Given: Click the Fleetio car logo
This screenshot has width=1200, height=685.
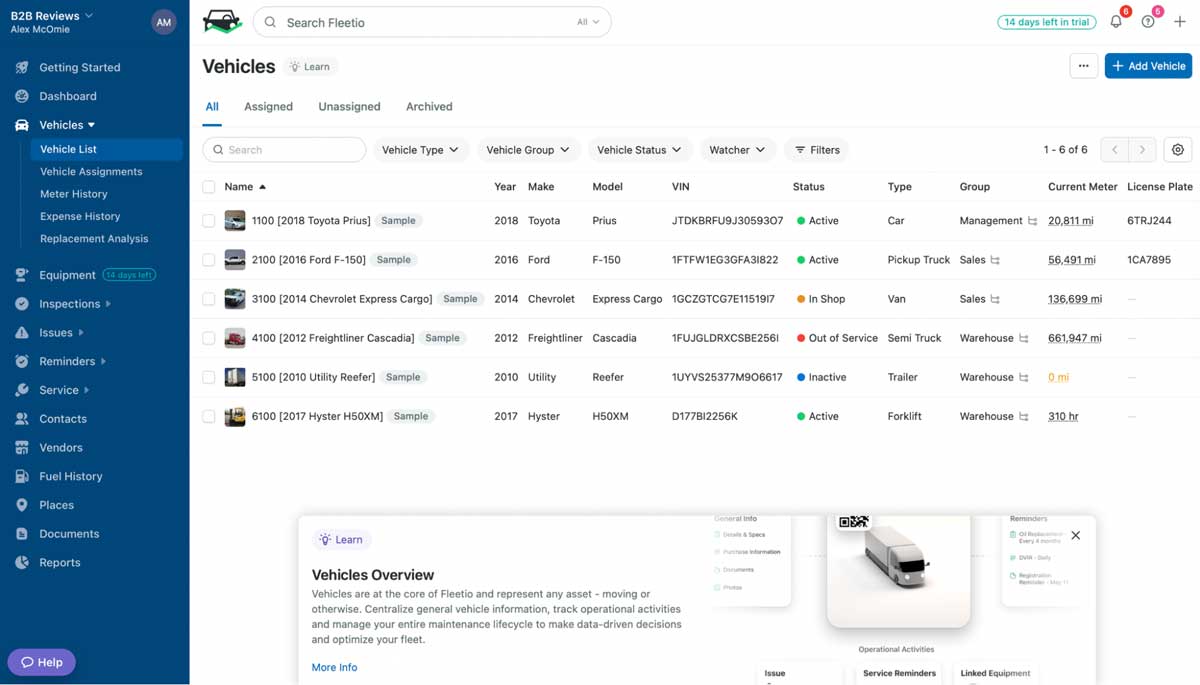Looking at the screenshot, I should [222, 22].
